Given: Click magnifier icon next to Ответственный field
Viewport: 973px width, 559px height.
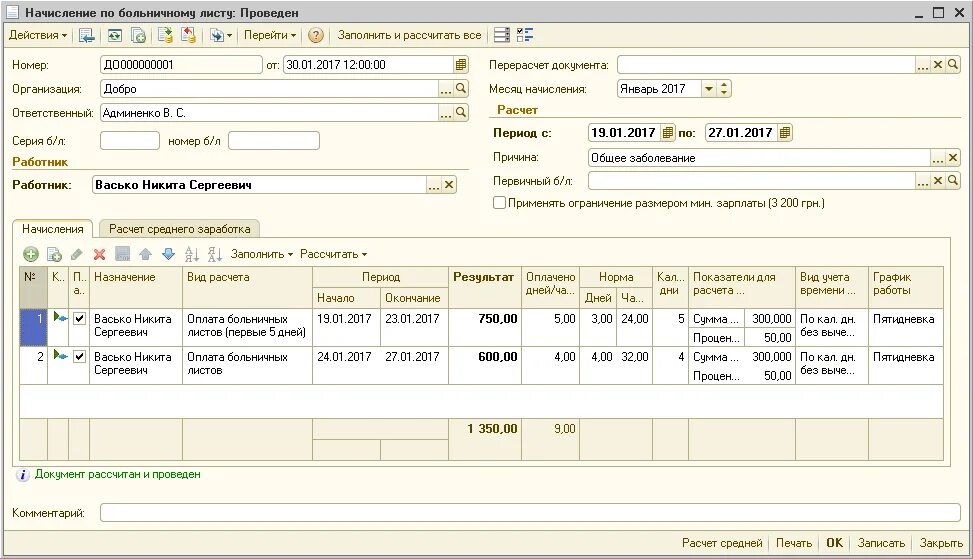Looking at the screenshot, I should pyautogui.click(x=460, y=112).
